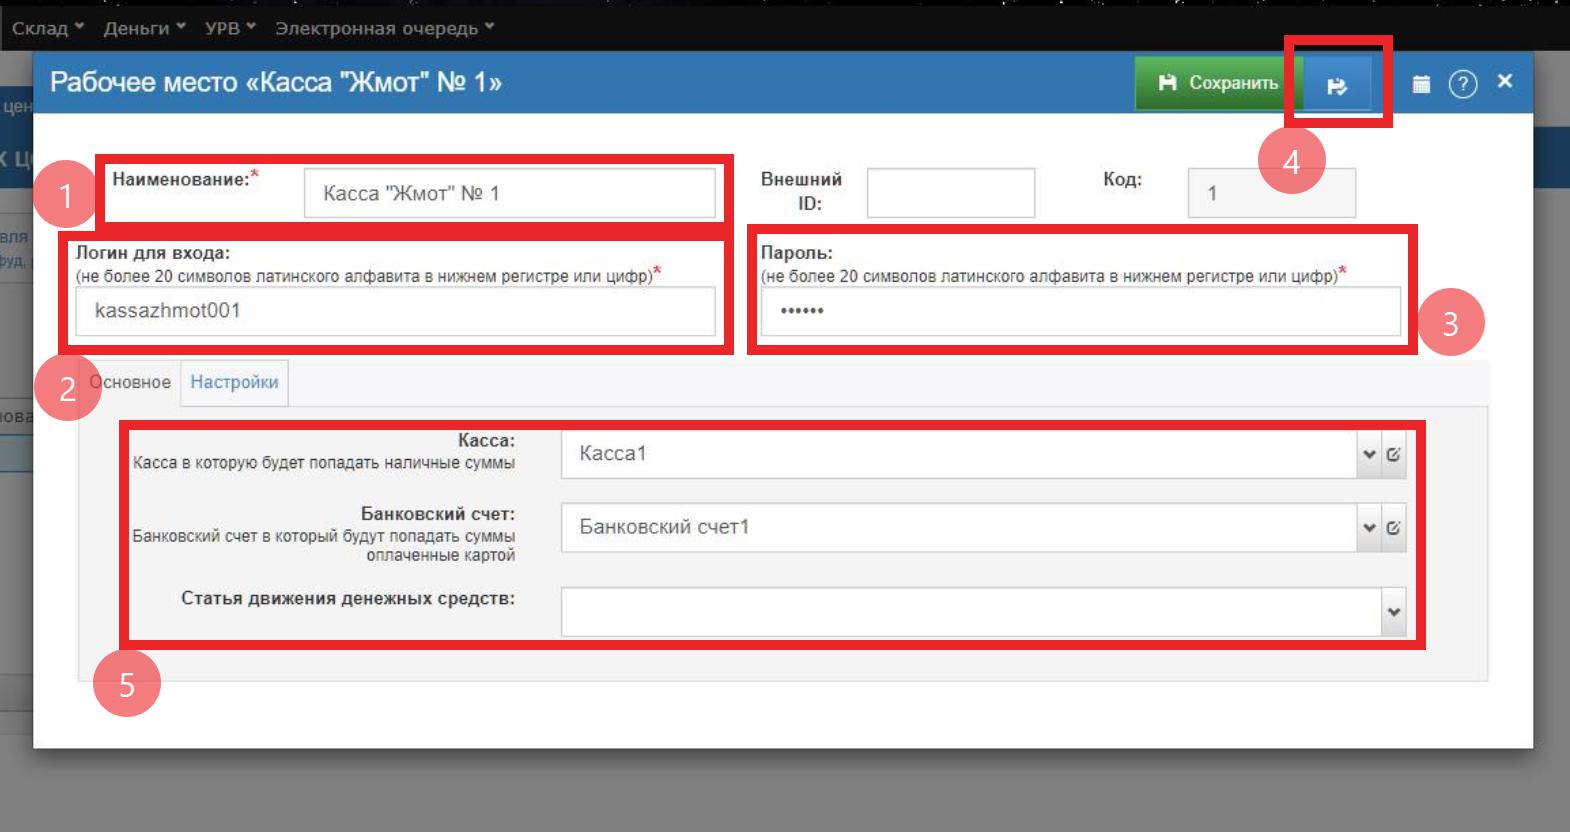Click into the Пароль field
Image resolution: width=1570 pixels, height=832 pixels.
tap(1080, 311)
